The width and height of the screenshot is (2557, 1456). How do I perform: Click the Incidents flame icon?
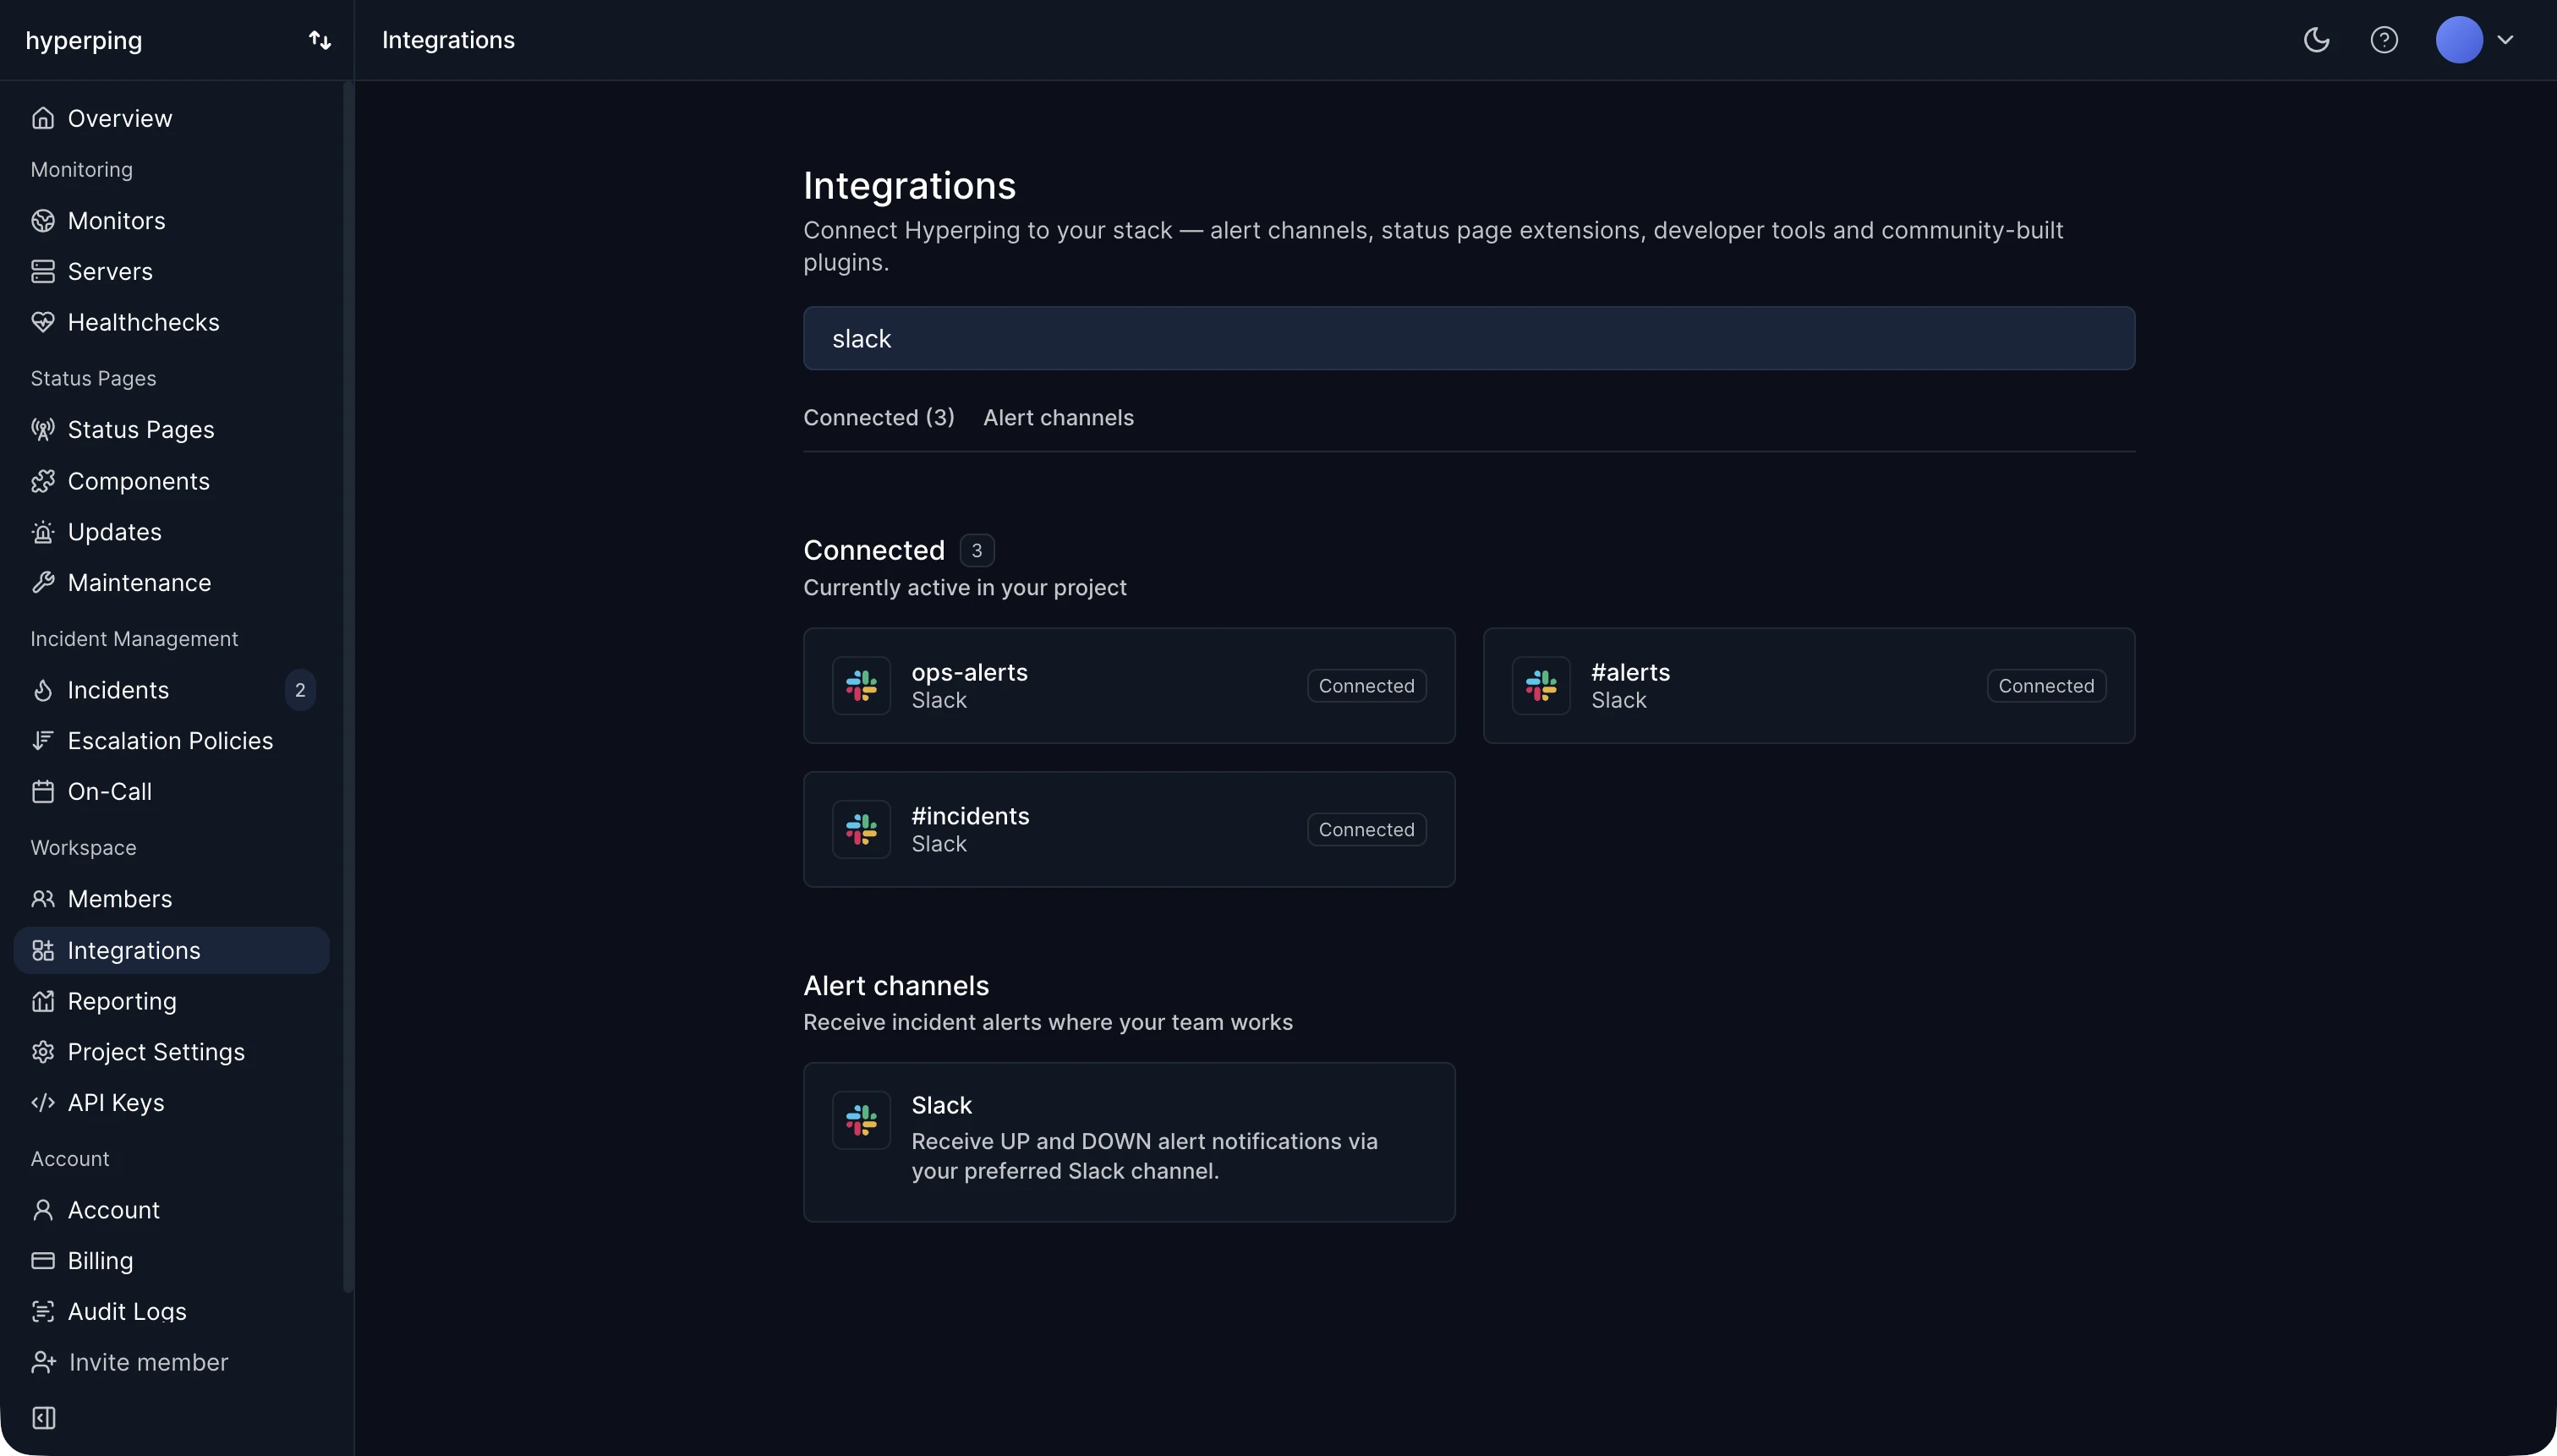[42, 690]
